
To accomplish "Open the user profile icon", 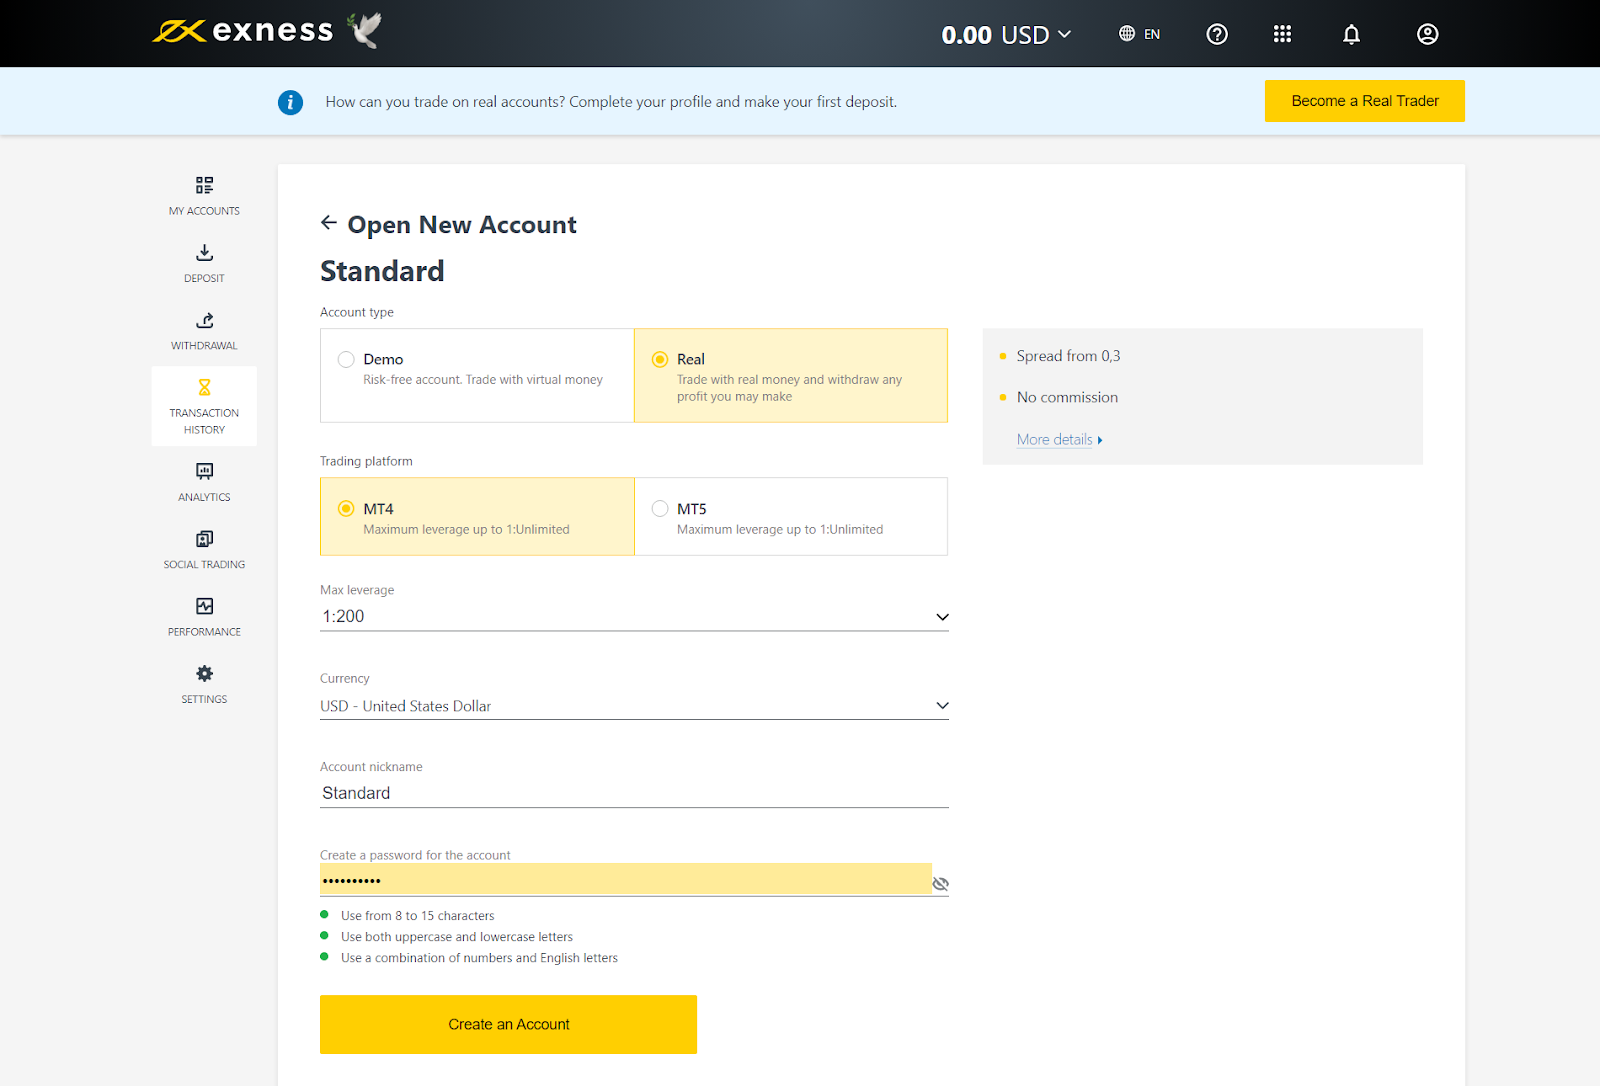I will 1428,34.
